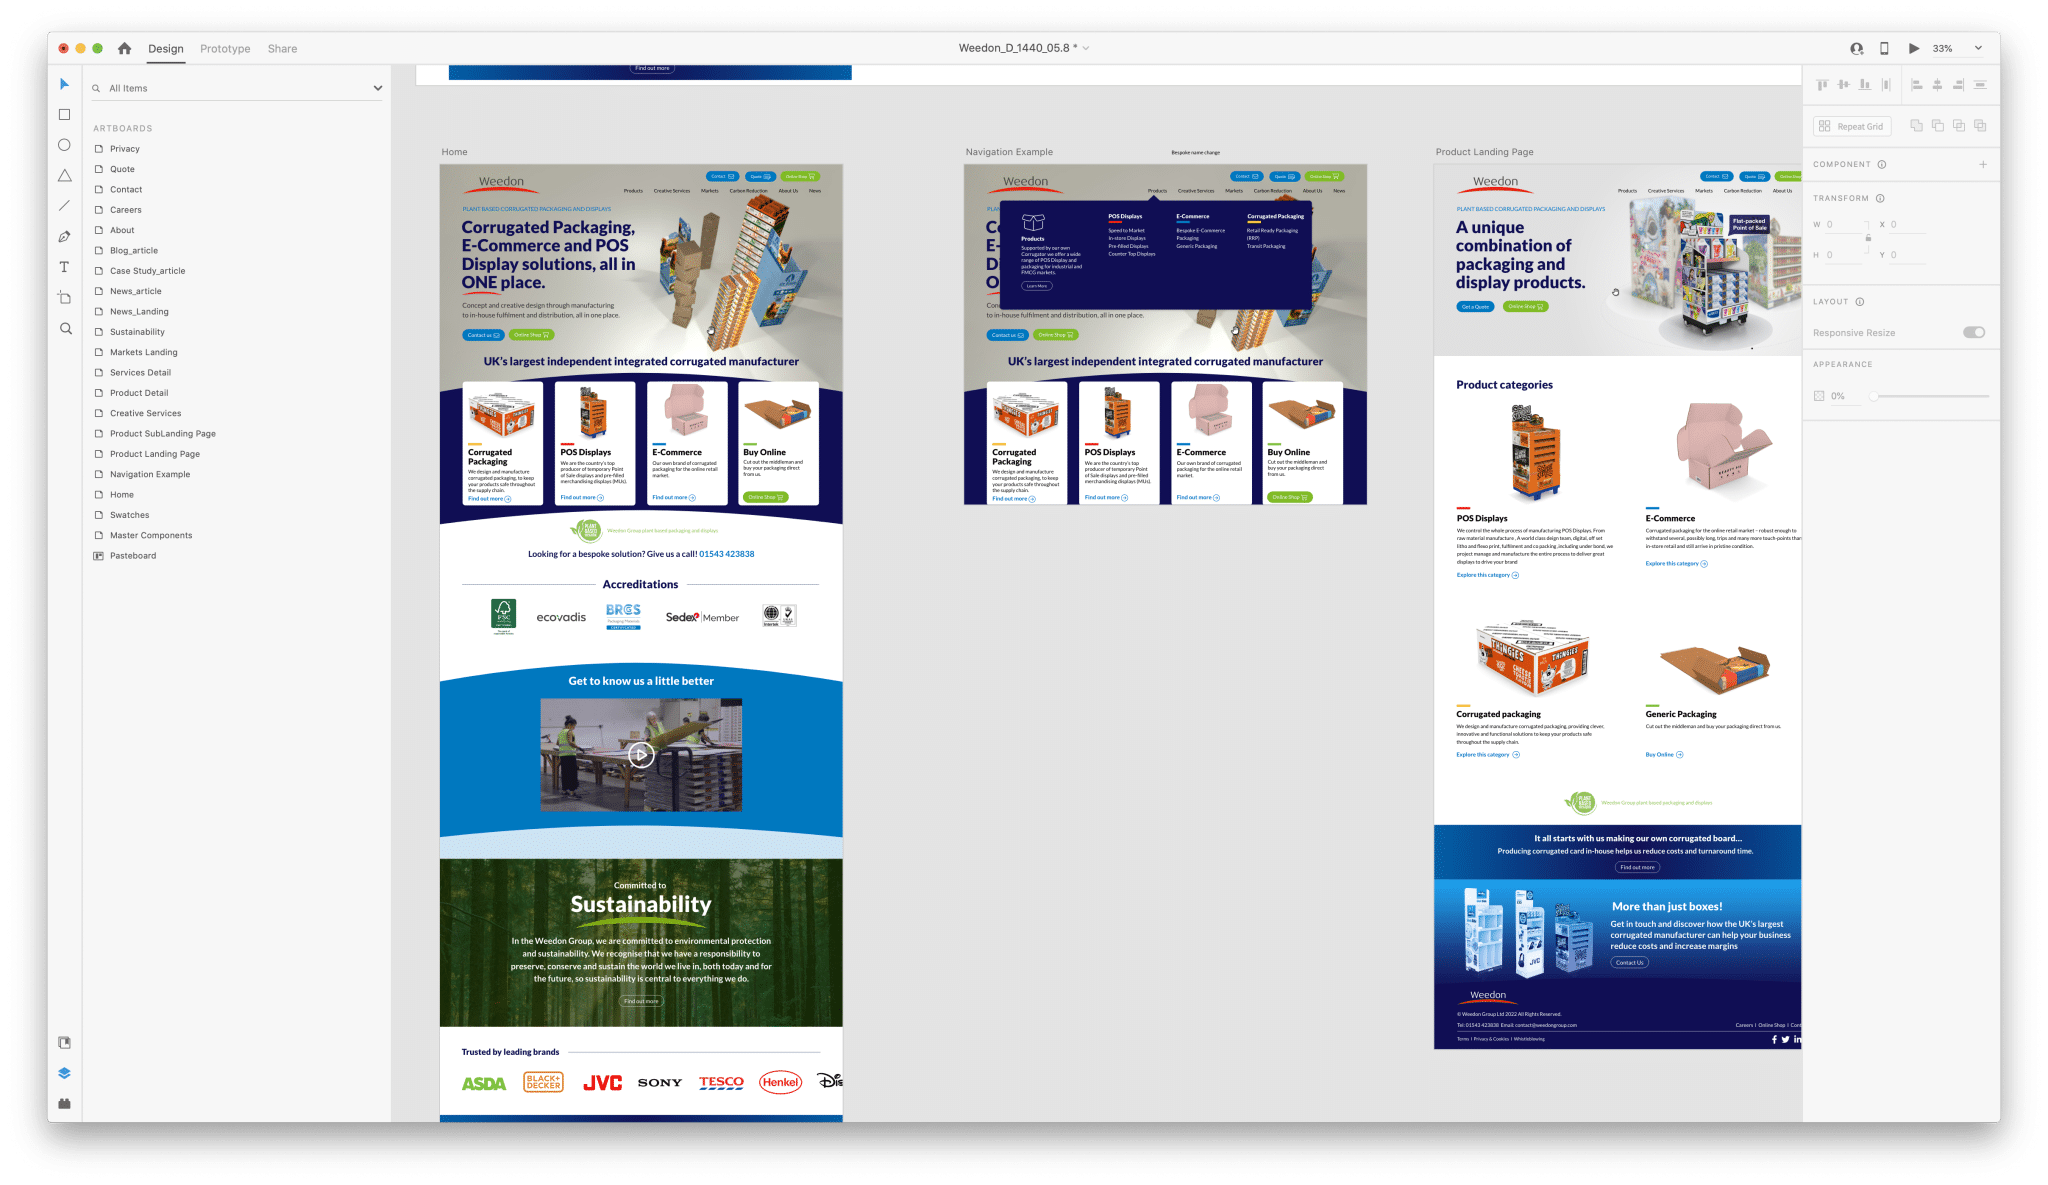Switch to the Share tab
The height and width of the screenshot is (1185, 2048).
coord(282,48)
